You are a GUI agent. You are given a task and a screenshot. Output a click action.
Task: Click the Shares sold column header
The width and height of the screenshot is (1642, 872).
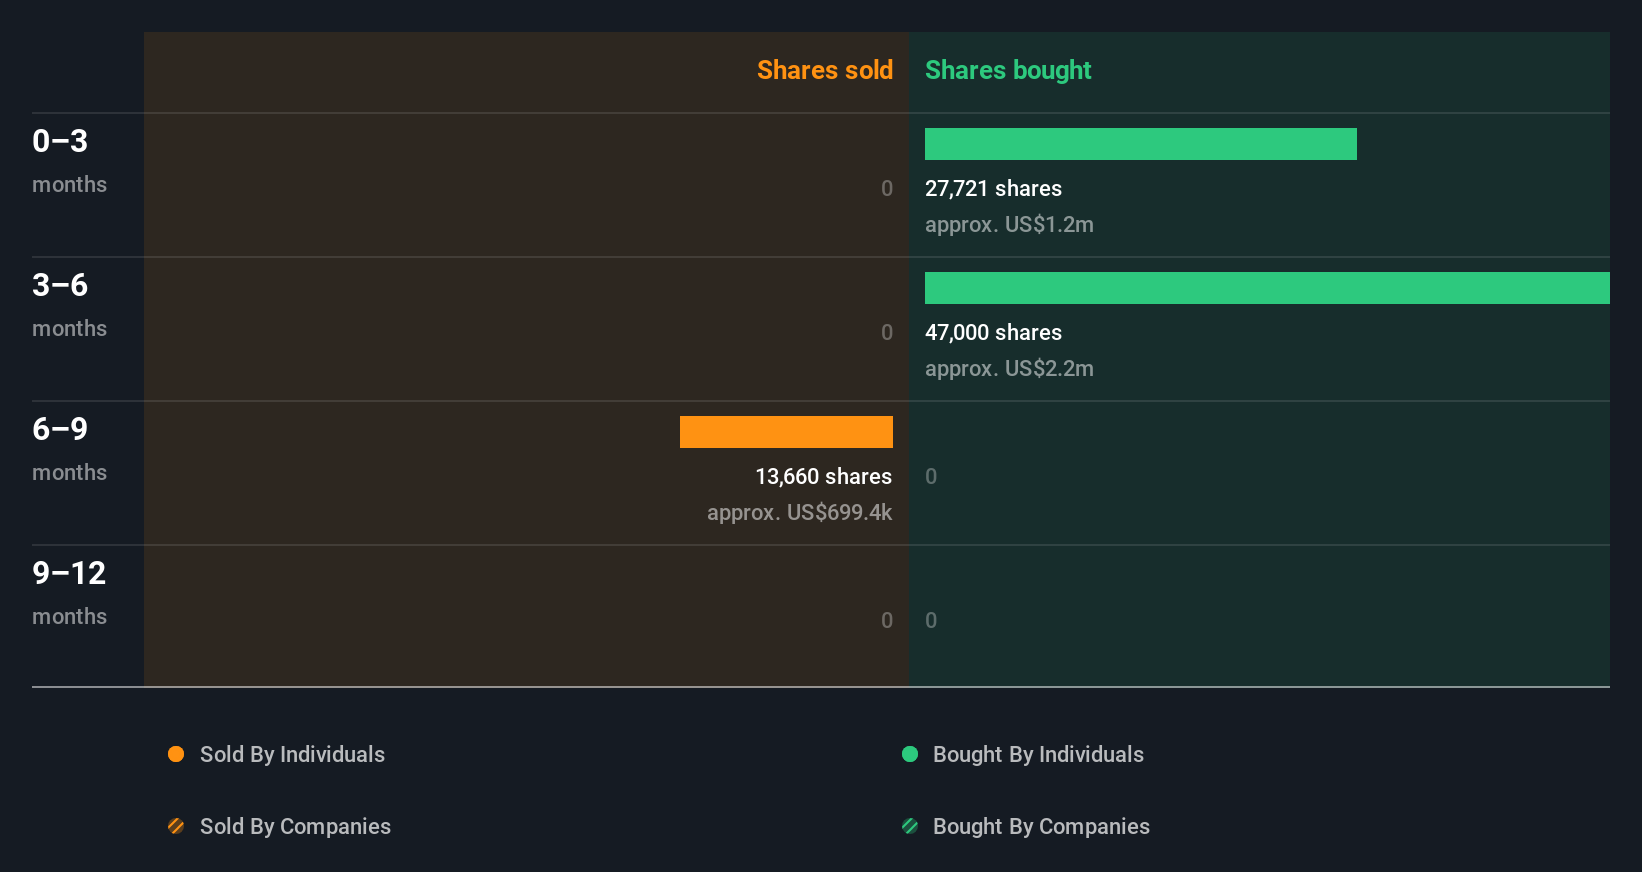[x=825, y=70]
